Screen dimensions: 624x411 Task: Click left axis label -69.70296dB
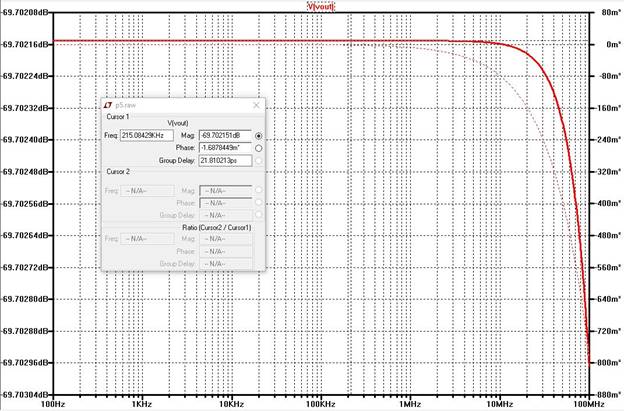pyautogui.click(x=25, y=362)
